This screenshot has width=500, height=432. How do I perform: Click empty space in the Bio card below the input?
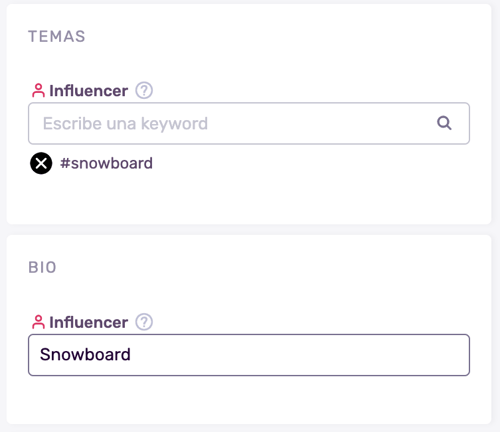point(249,400)
